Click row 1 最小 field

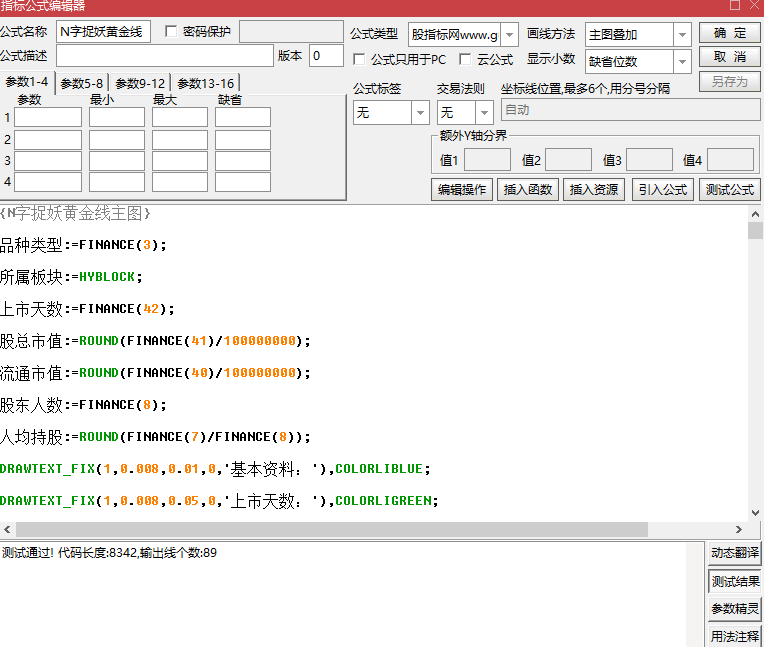click(117, 117)
